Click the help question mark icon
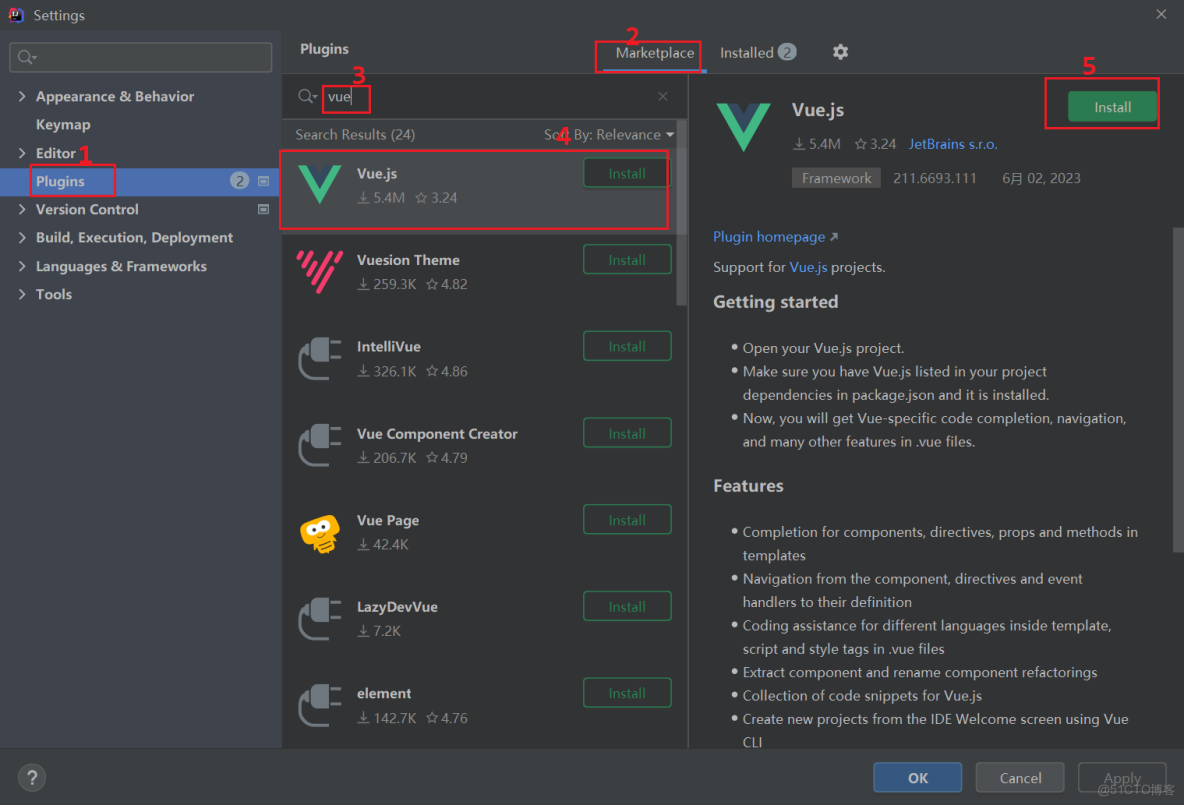1184x805 pixels. click(x=31, y=777)
